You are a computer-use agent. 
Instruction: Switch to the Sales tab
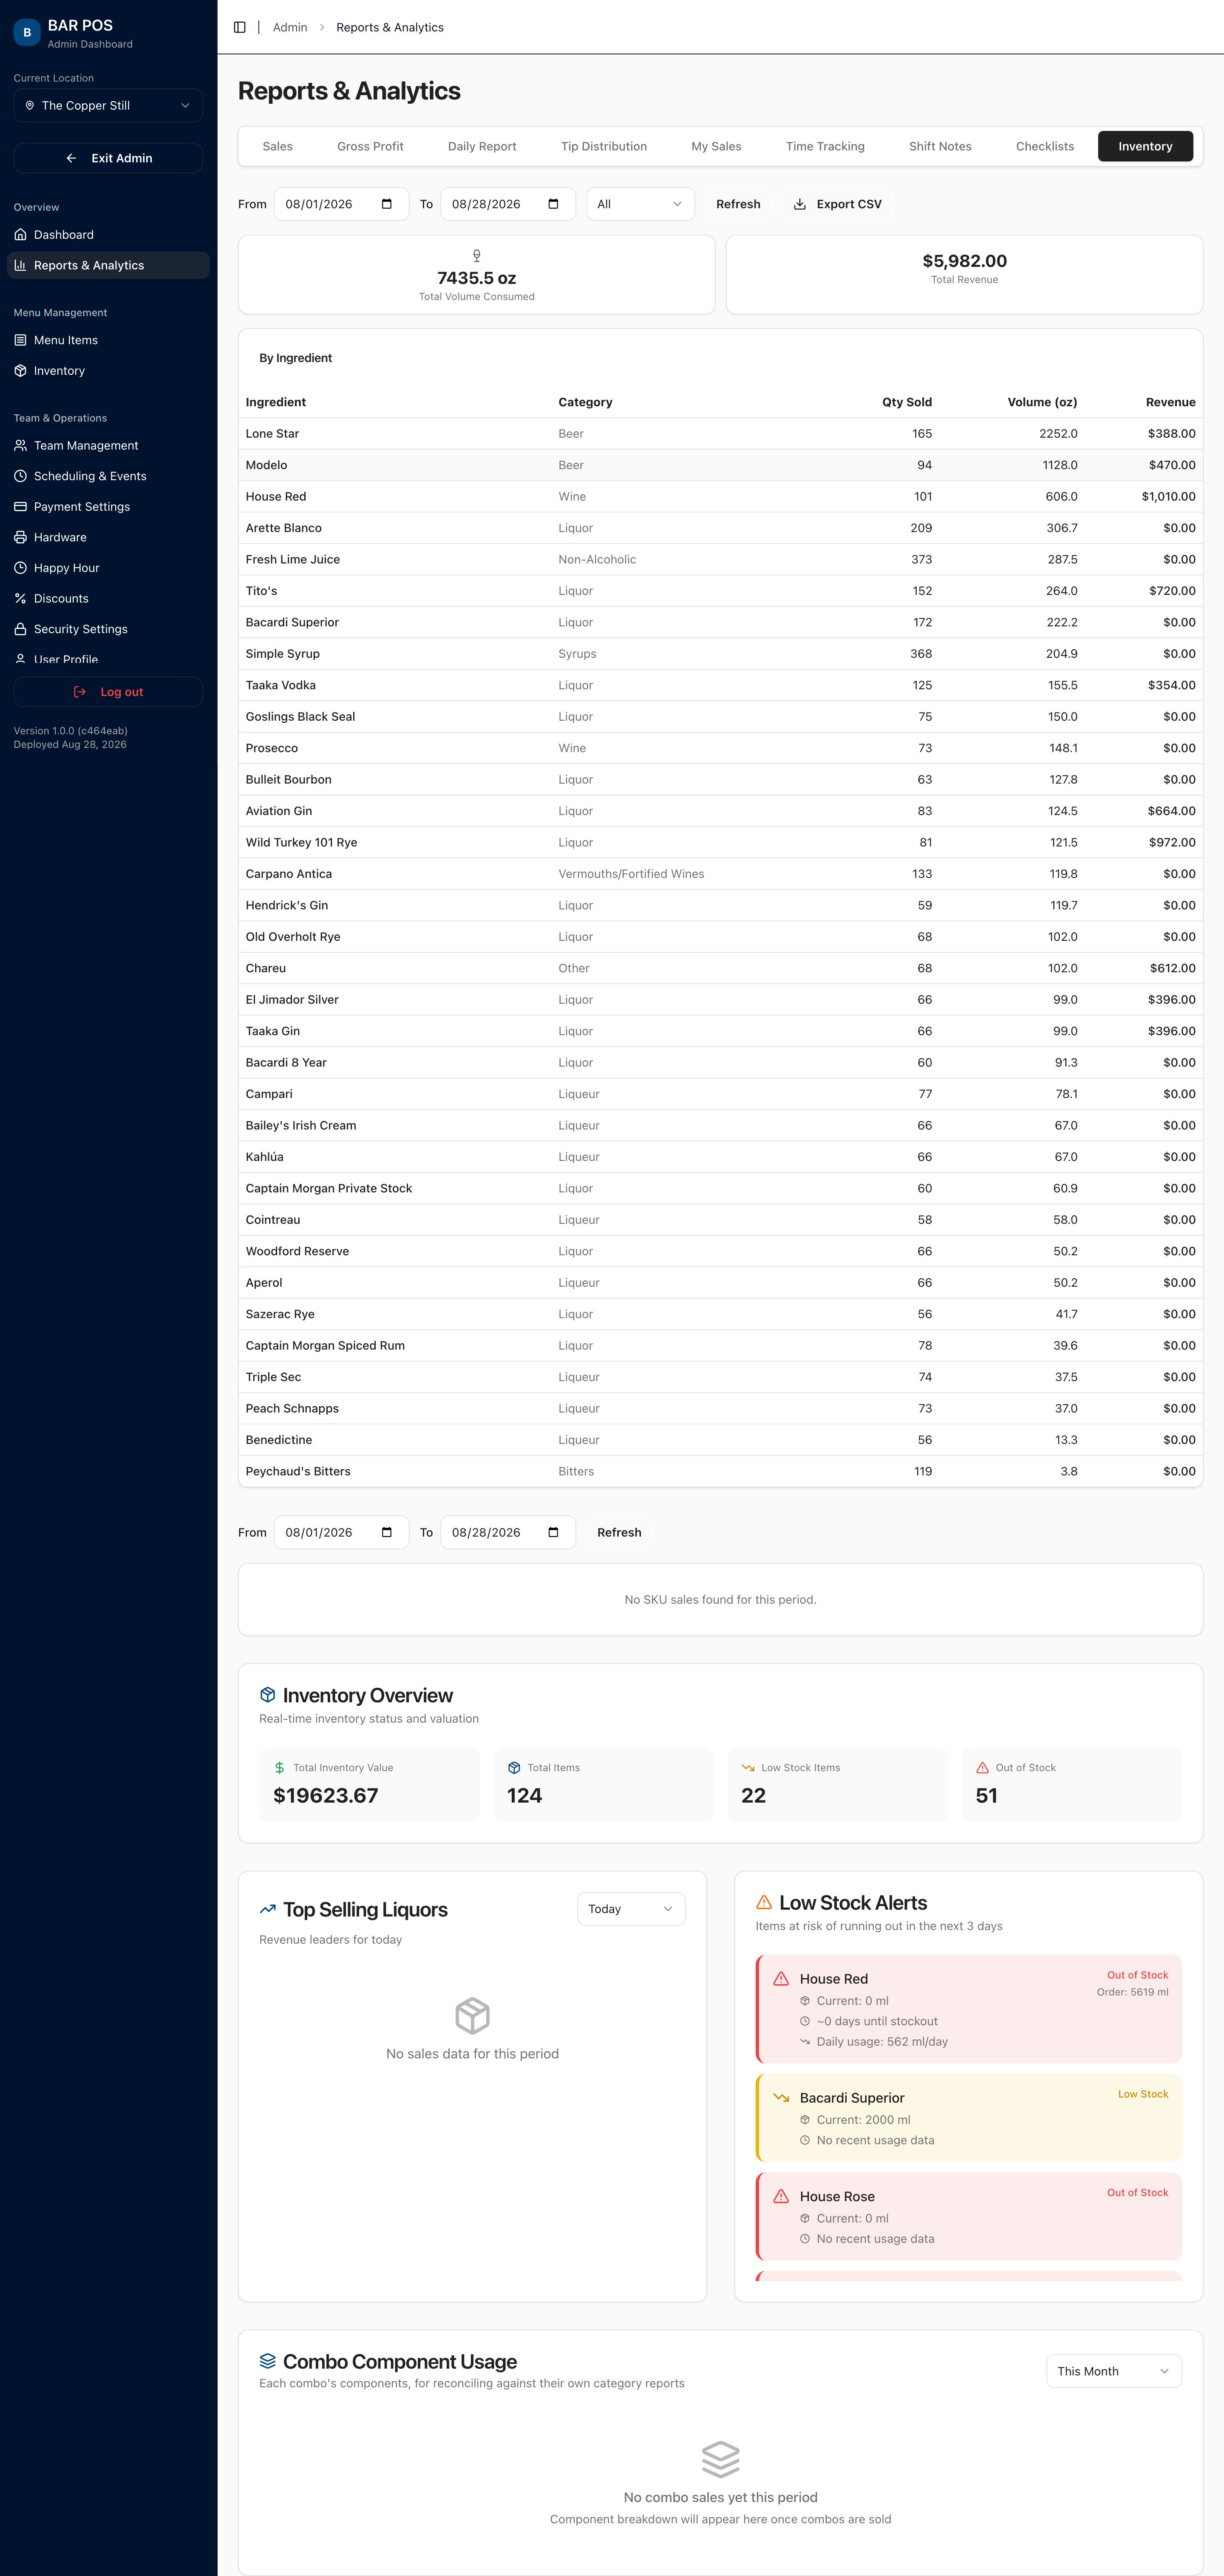(278, 146)
